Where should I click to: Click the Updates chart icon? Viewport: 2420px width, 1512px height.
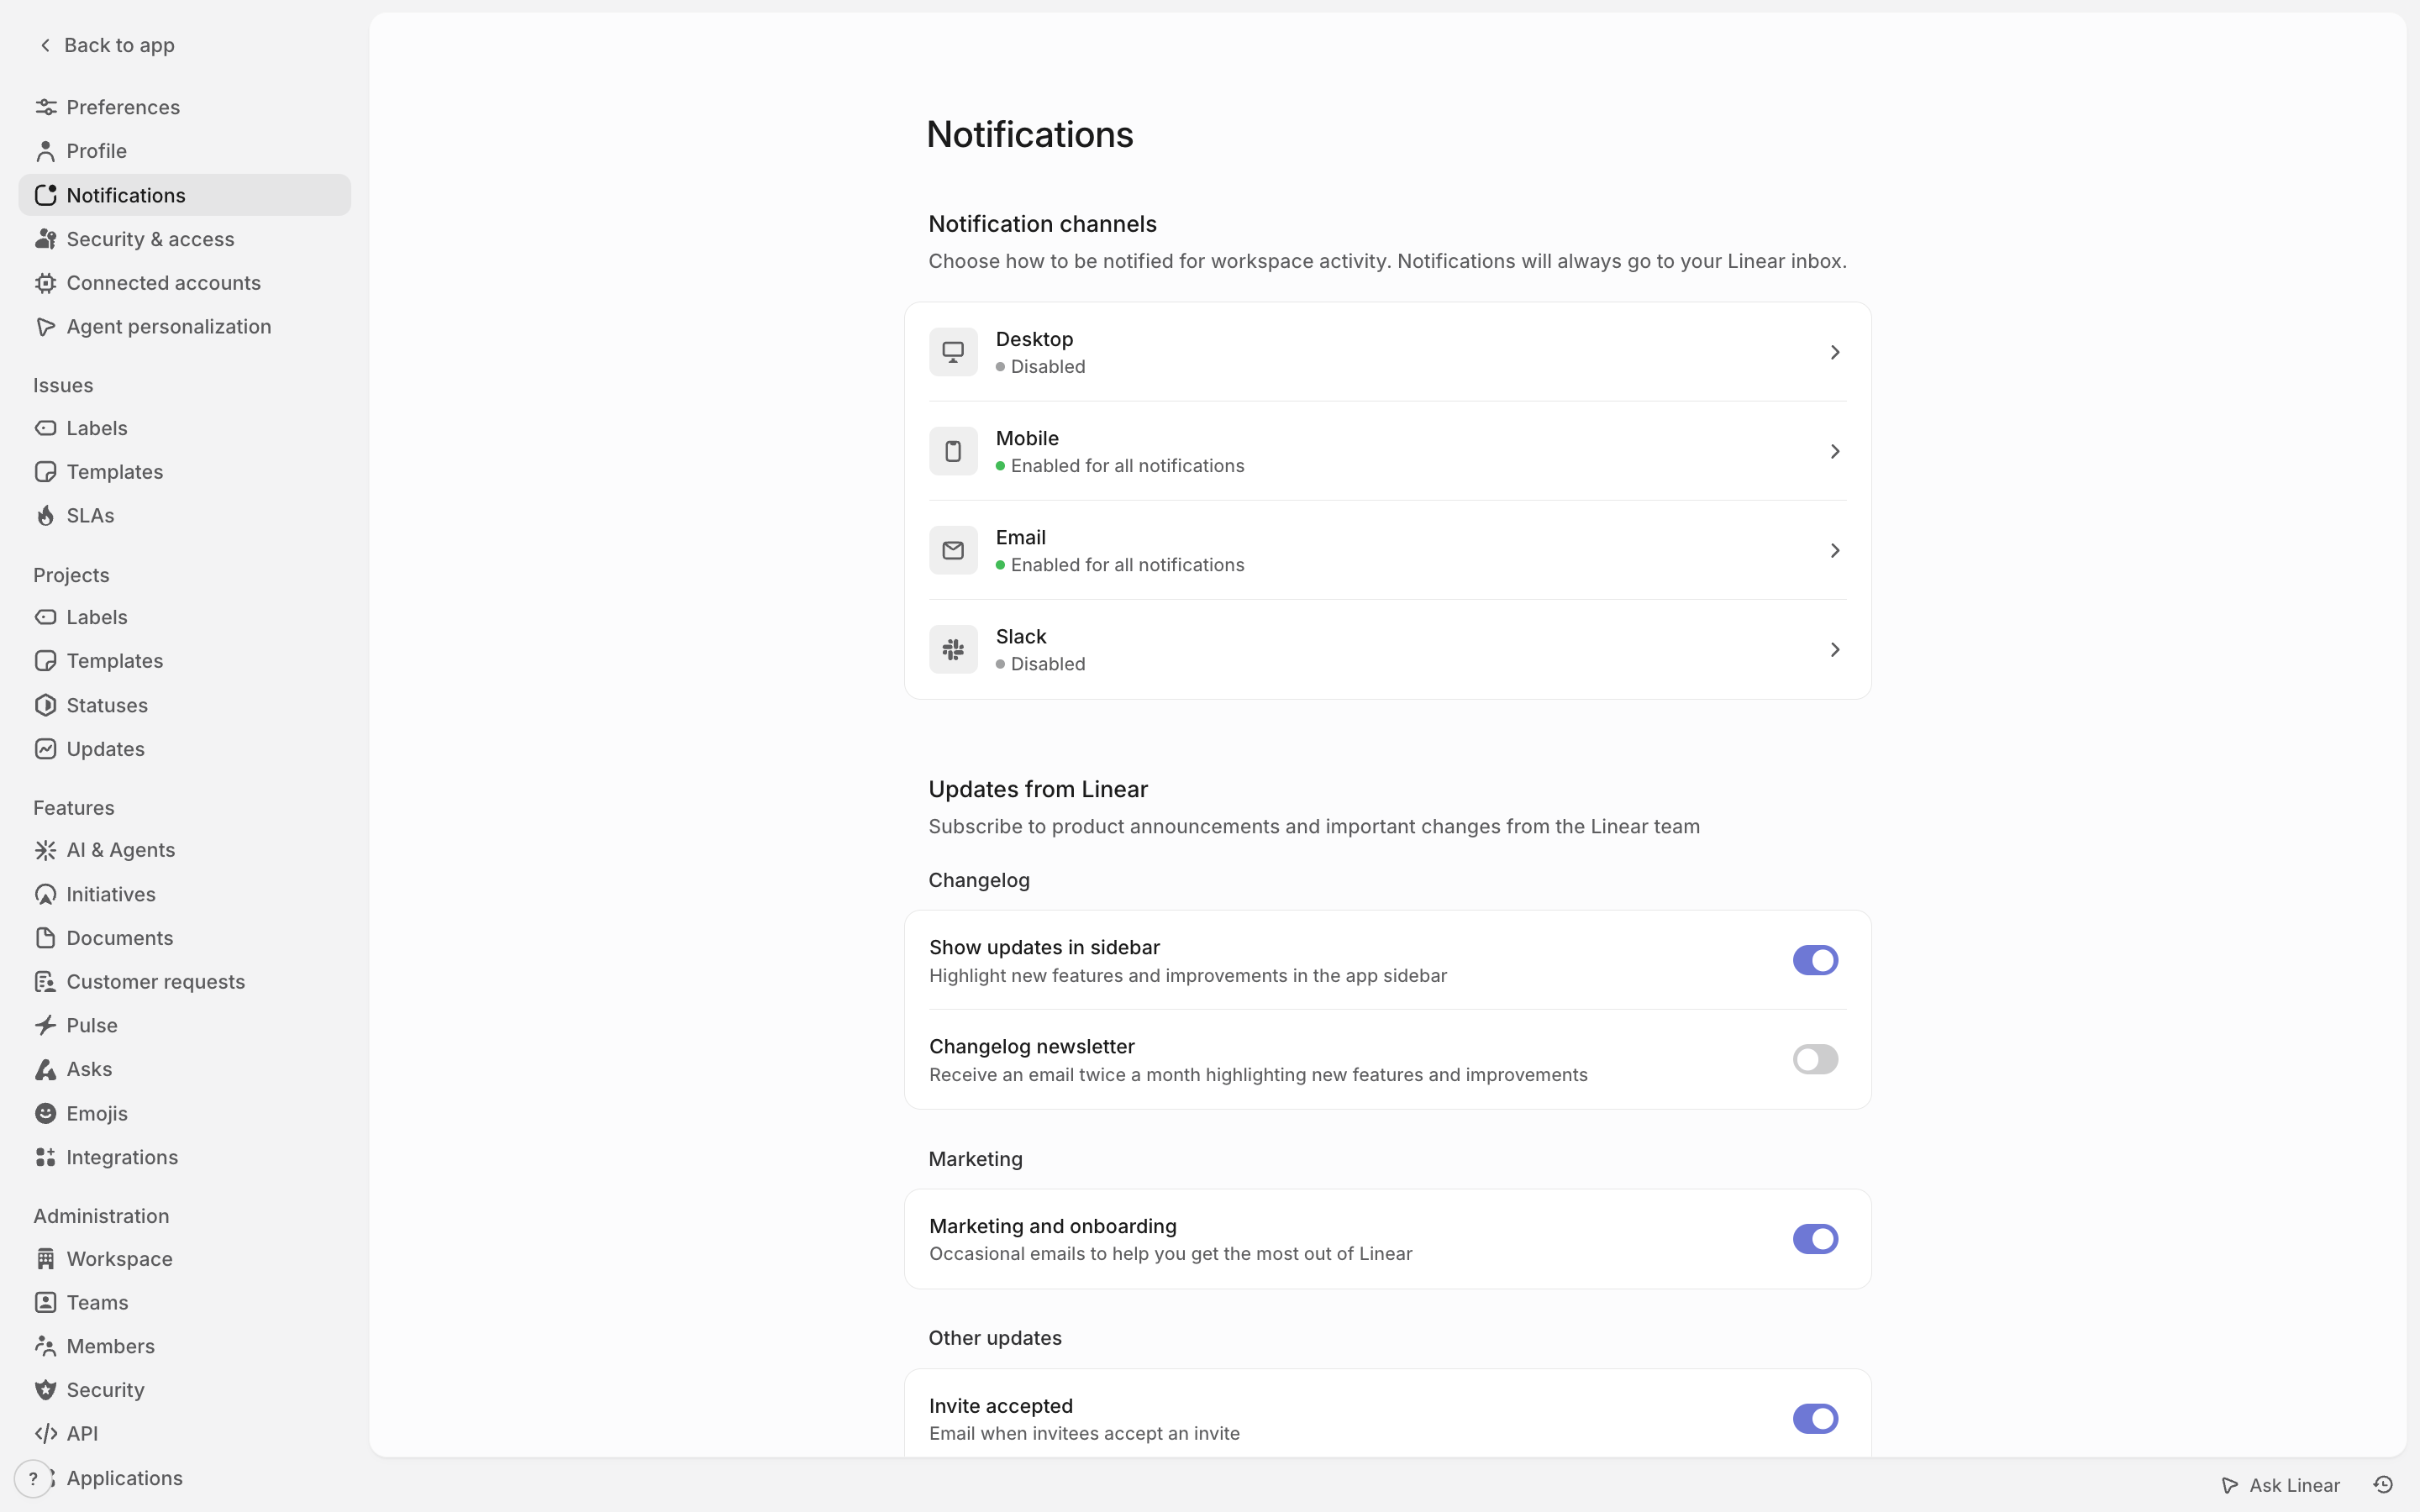(45, 749)
